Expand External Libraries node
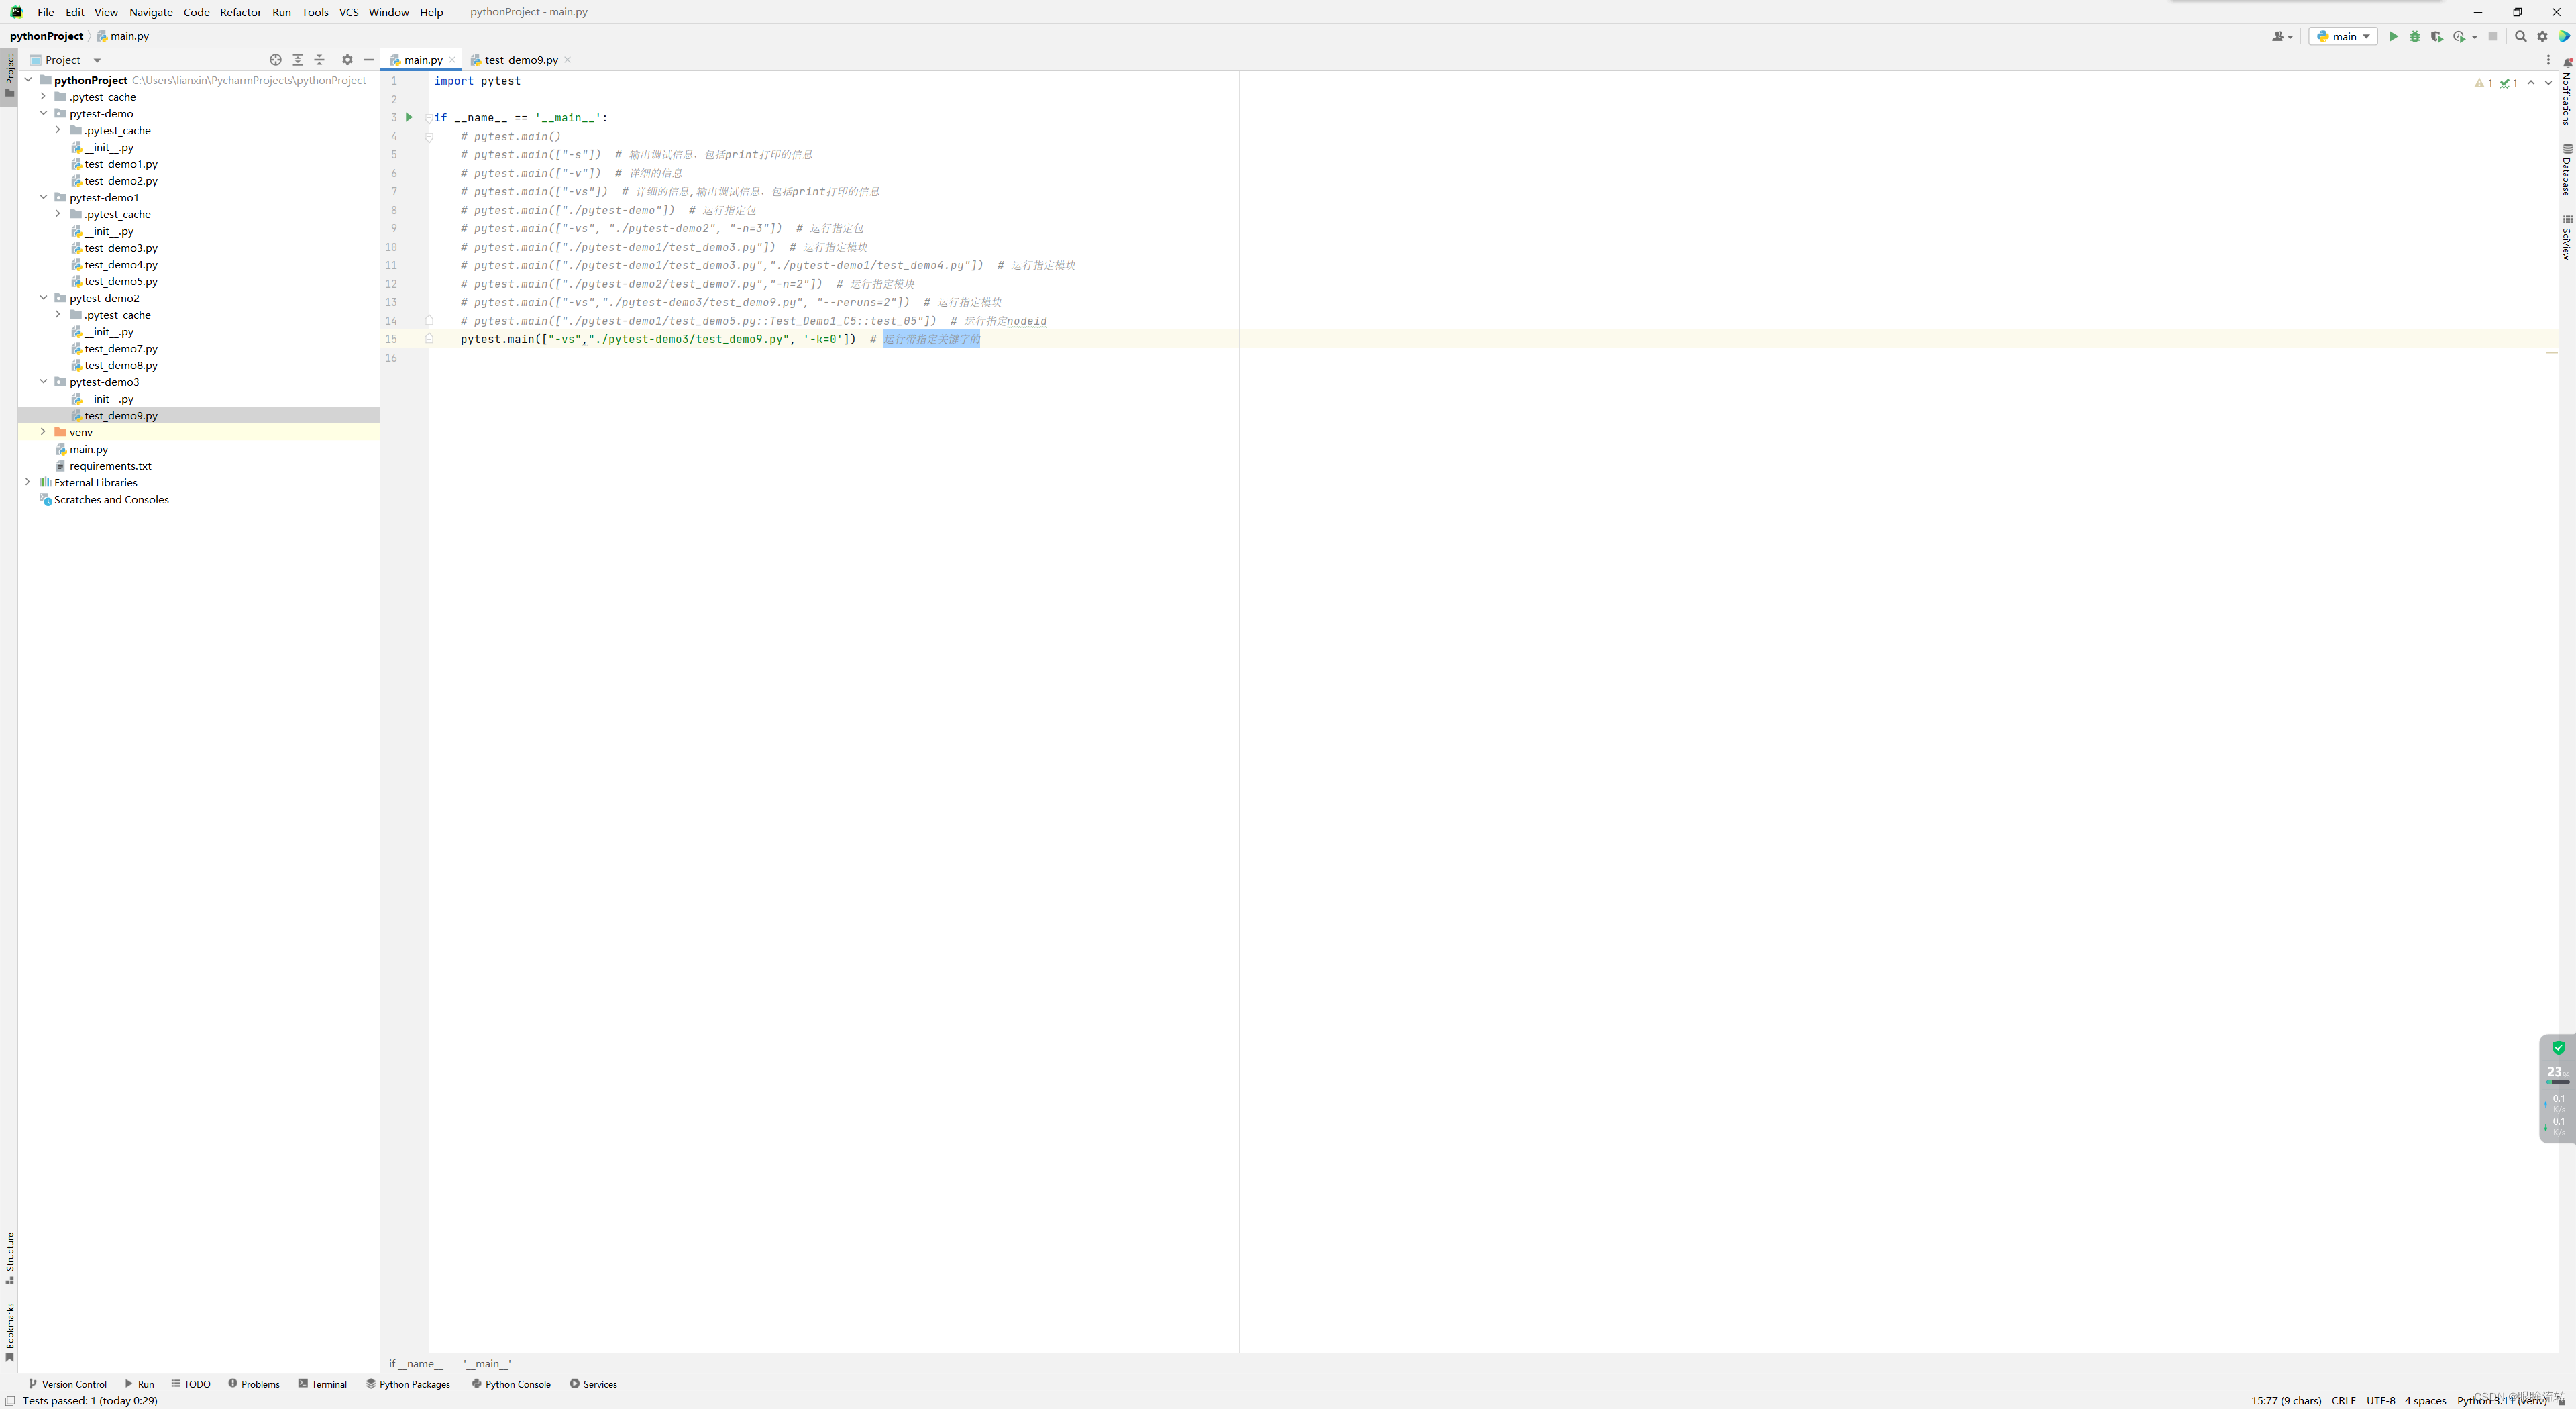The width and height of the screenshot is (2576, 1409). pyautogui.click(x=28, y=482)
